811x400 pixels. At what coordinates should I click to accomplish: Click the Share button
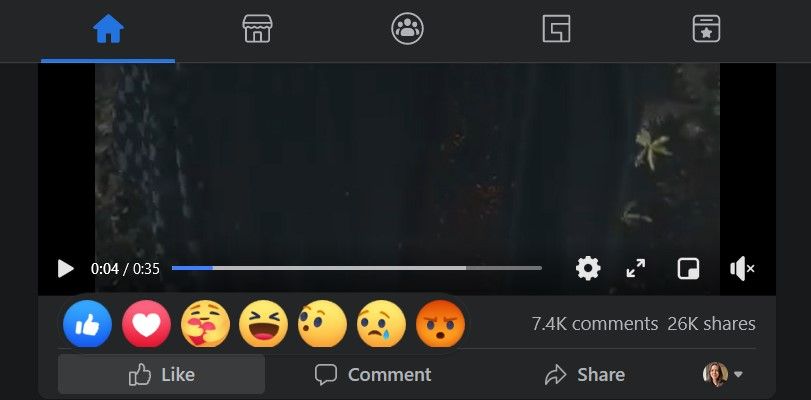click(585, 374)
